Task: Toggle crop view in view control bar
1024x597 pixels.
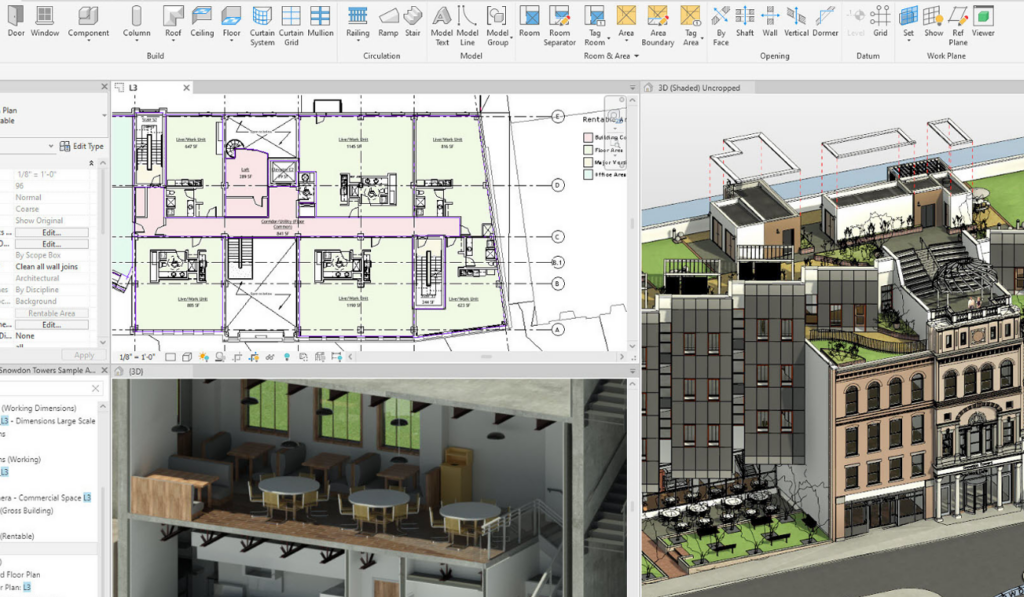Action: pos(236,357)
